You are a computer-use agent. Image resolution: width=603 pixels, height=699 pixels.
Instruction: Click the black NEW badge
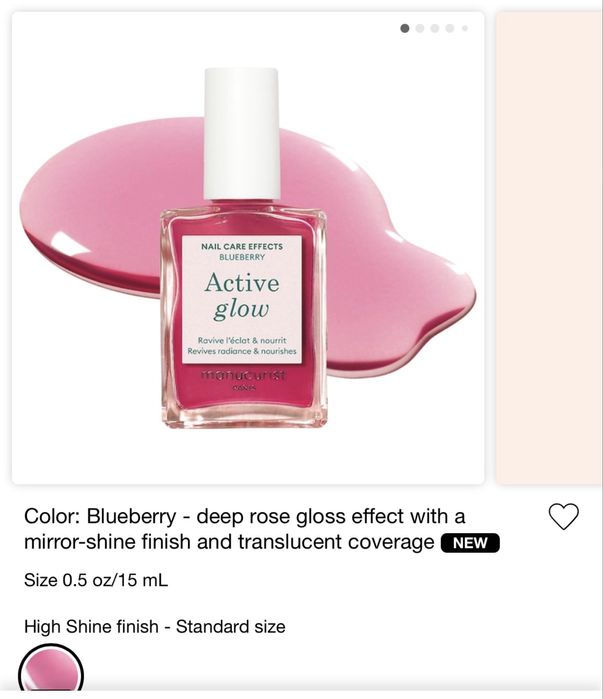point(470,543)
